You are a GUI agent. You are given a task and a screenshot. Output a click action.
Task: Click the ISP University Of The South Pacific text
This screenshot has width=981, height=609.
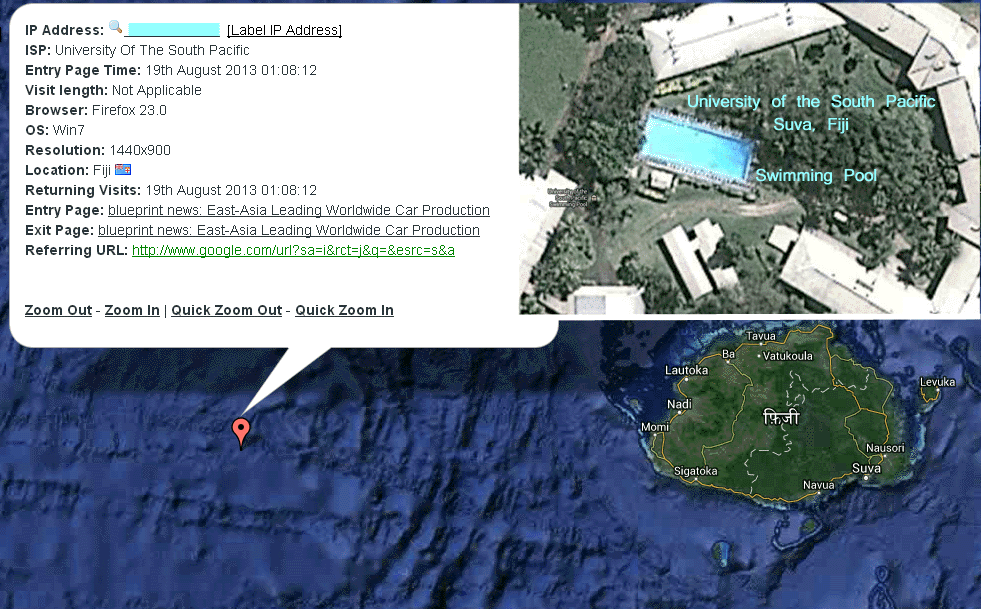137,50
